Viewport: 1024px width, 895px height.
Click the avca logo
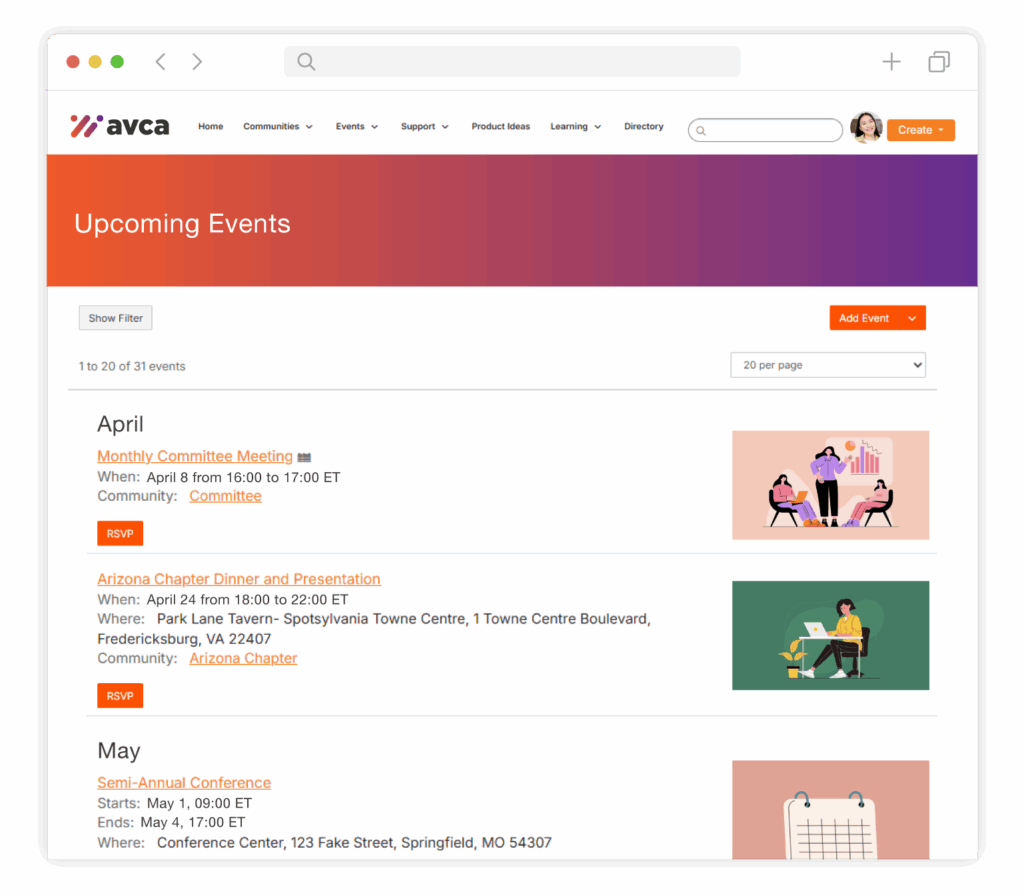point(120,126)
